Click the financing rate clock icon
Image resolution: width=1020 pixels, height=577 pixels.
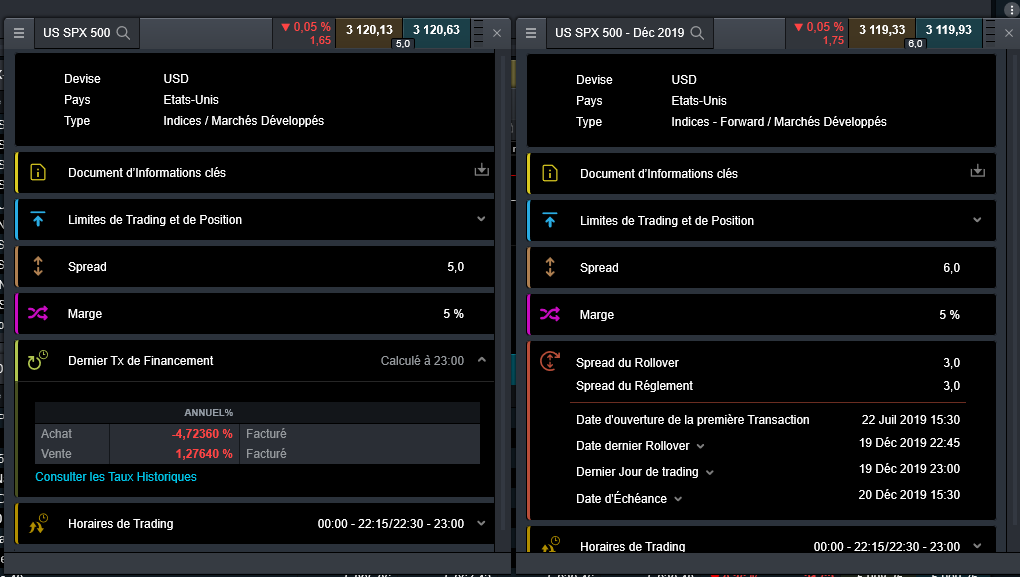click(38, 360)
